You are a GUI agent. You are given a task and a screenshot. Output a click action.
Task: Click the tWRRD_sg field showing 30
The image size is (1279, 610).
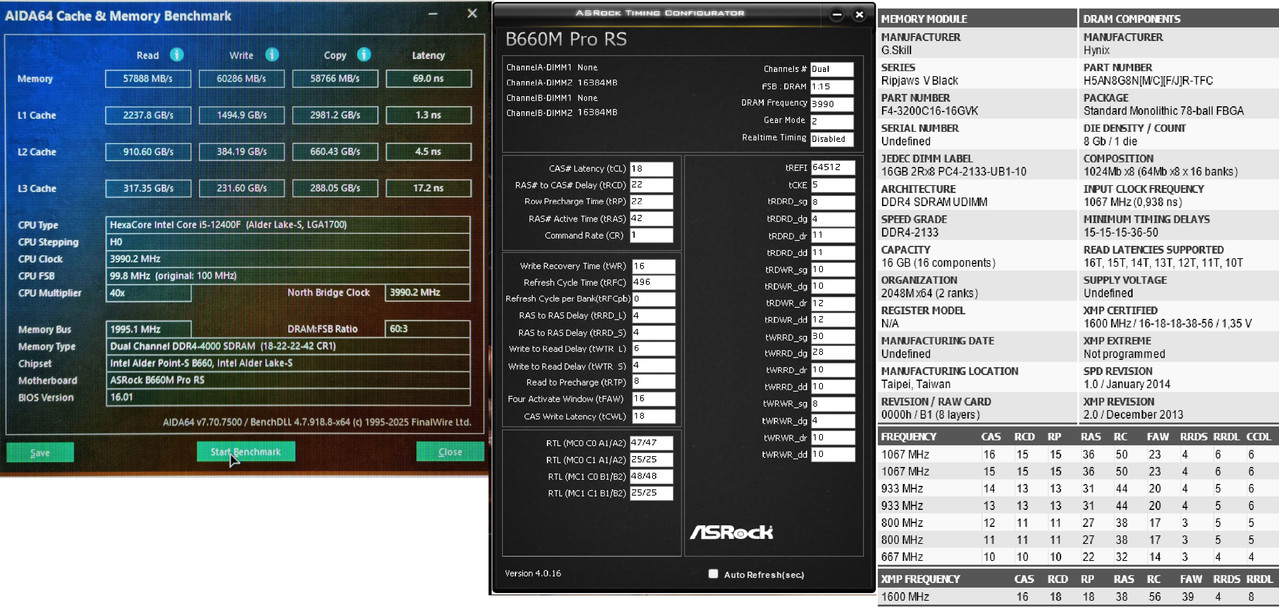click(832, 337)
